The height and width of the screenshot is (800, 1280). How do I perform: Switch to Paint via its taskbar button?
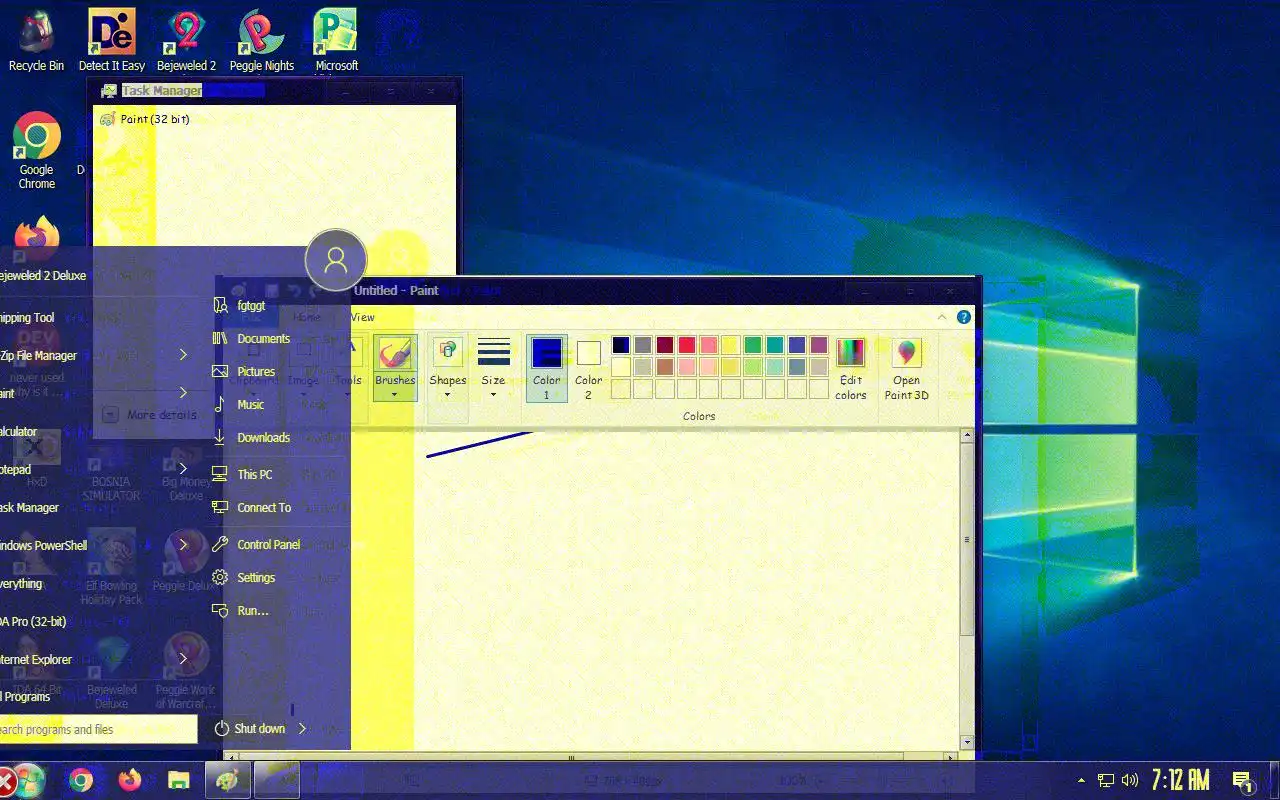(x=227, y=780)
